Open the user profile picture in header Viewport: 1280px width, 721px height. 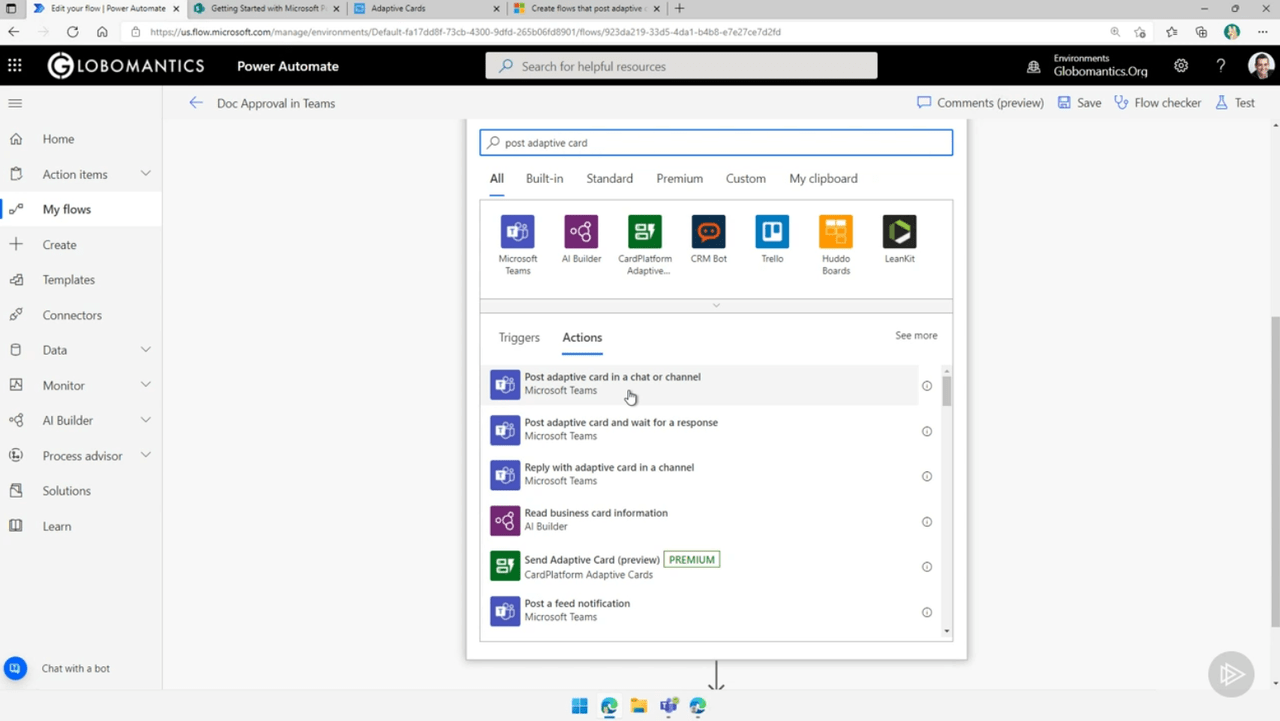[1261, 66]
